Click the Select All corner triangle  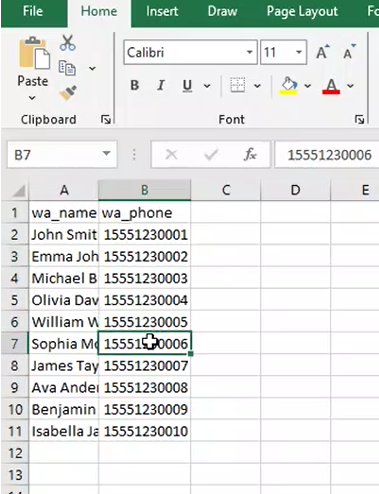coord(18,191)
